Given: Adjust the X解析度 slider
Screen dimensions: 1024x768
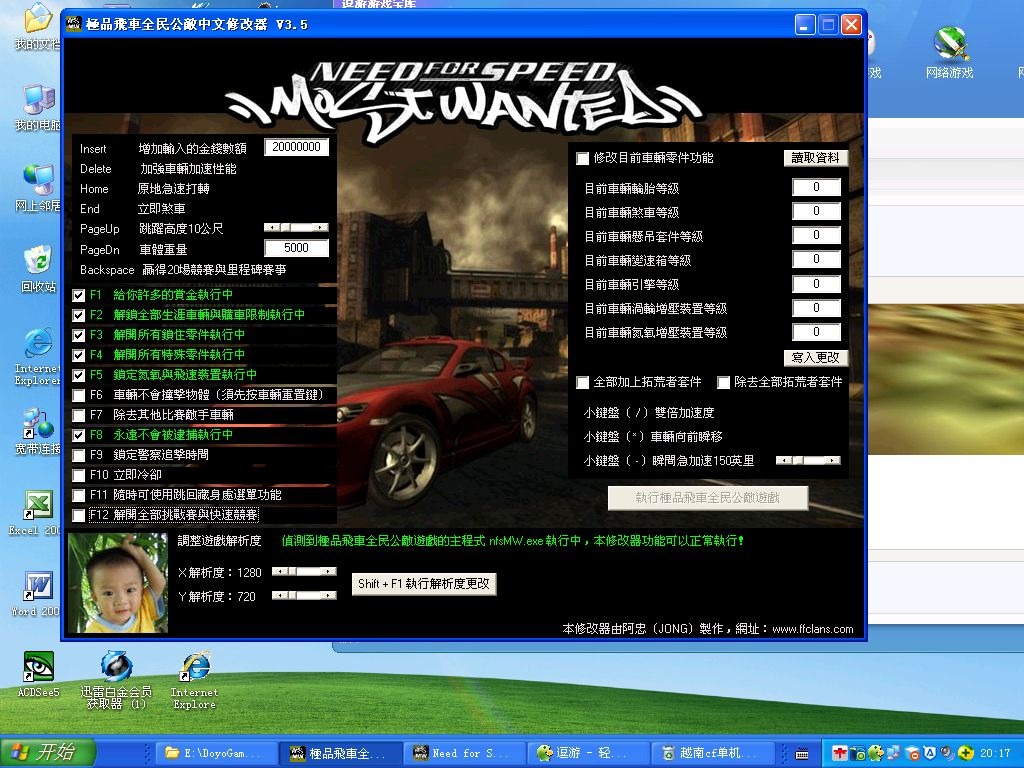Looking at the screenshot, I should point(304,571).
